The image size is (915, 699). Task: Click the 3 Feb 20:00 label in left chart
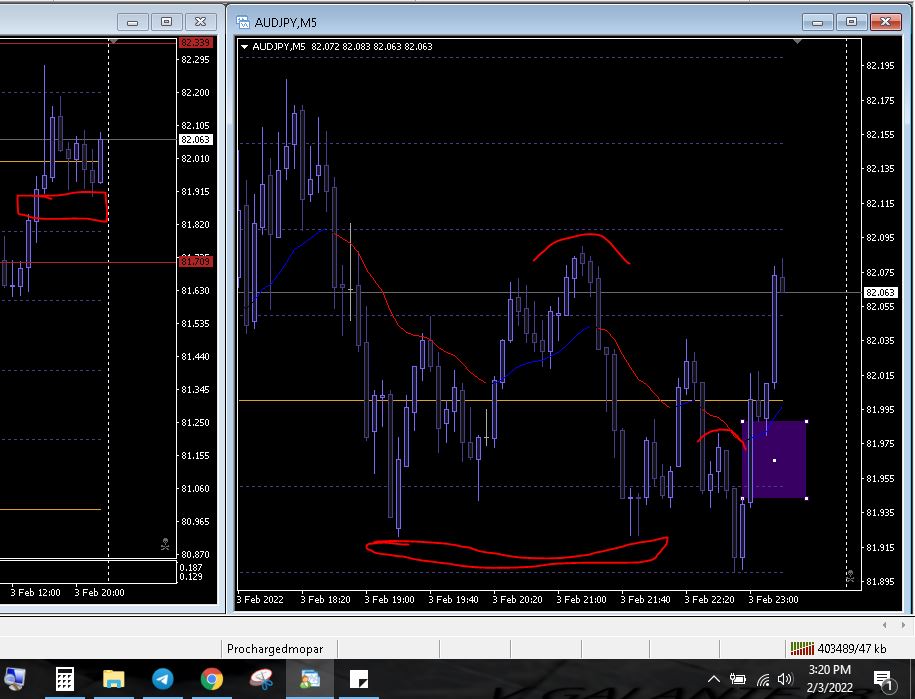point(99,592)
